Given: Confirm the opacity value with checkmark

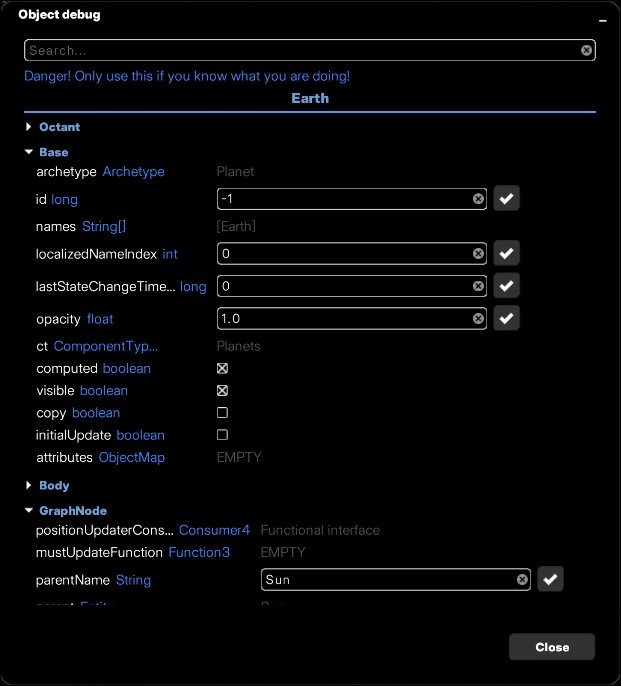Looking at the screenshot, I should [x=506, y=319].
